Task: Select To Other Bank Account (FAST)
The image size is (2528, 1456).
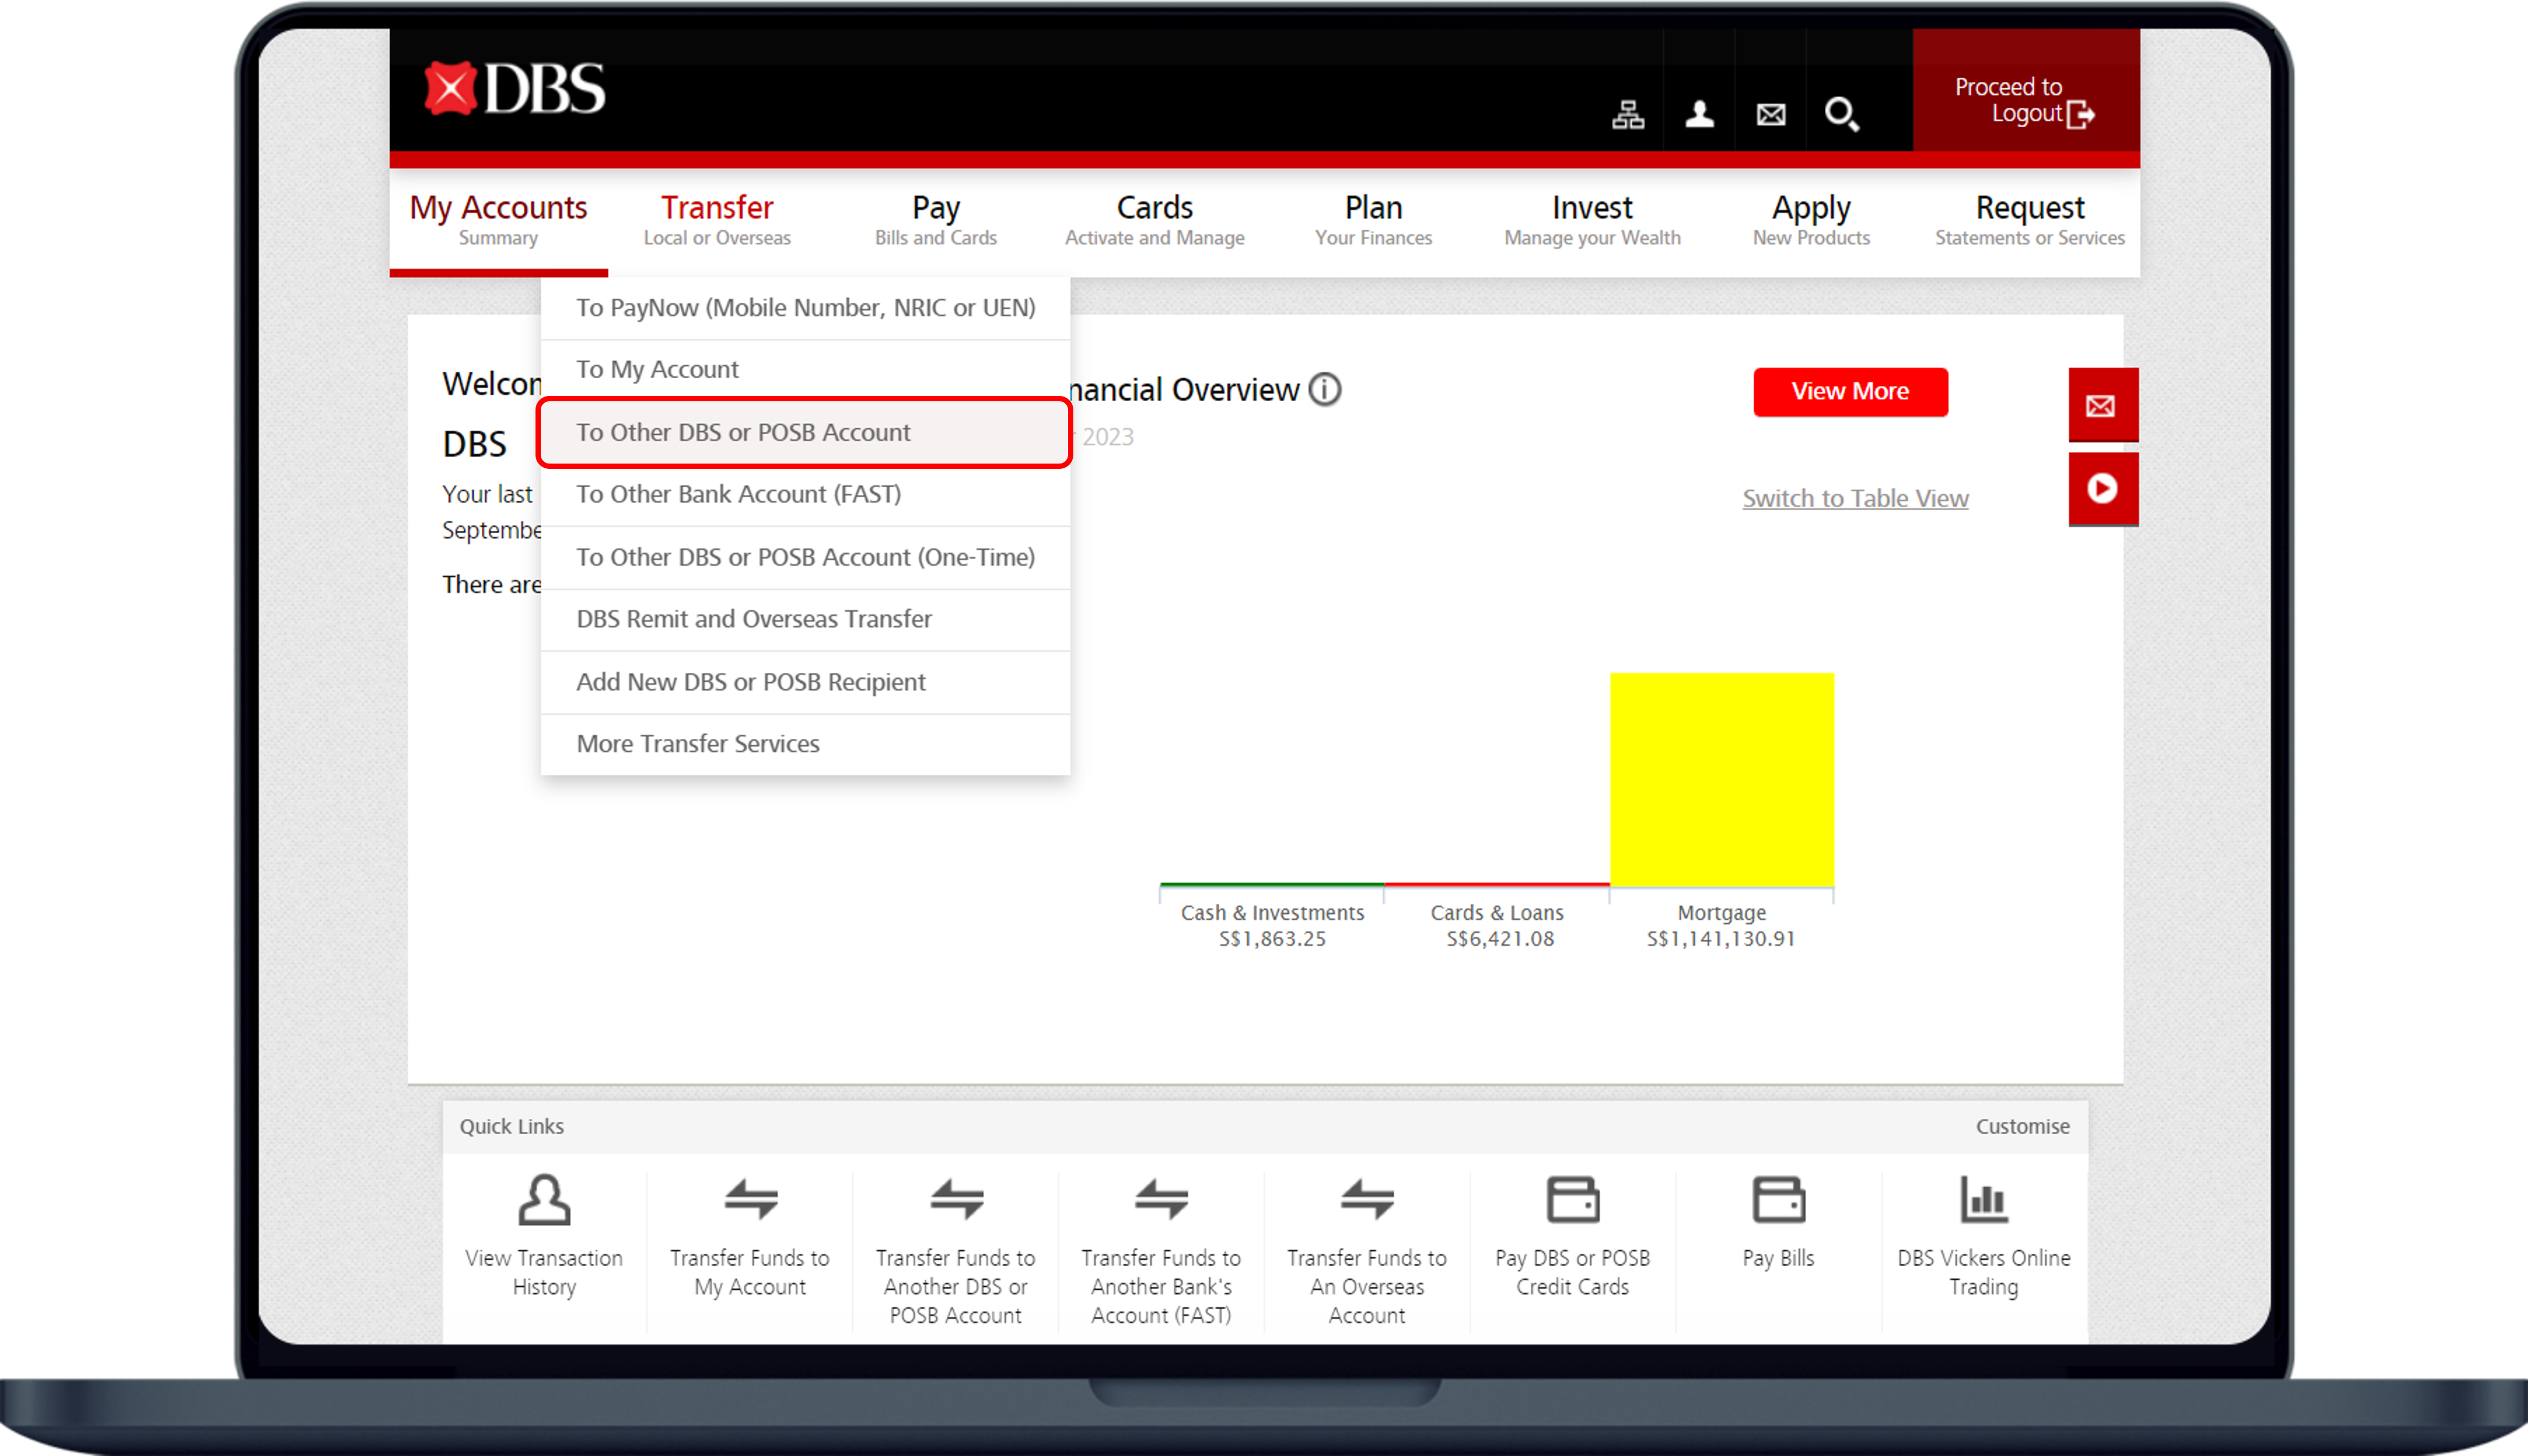Action: 738,493
